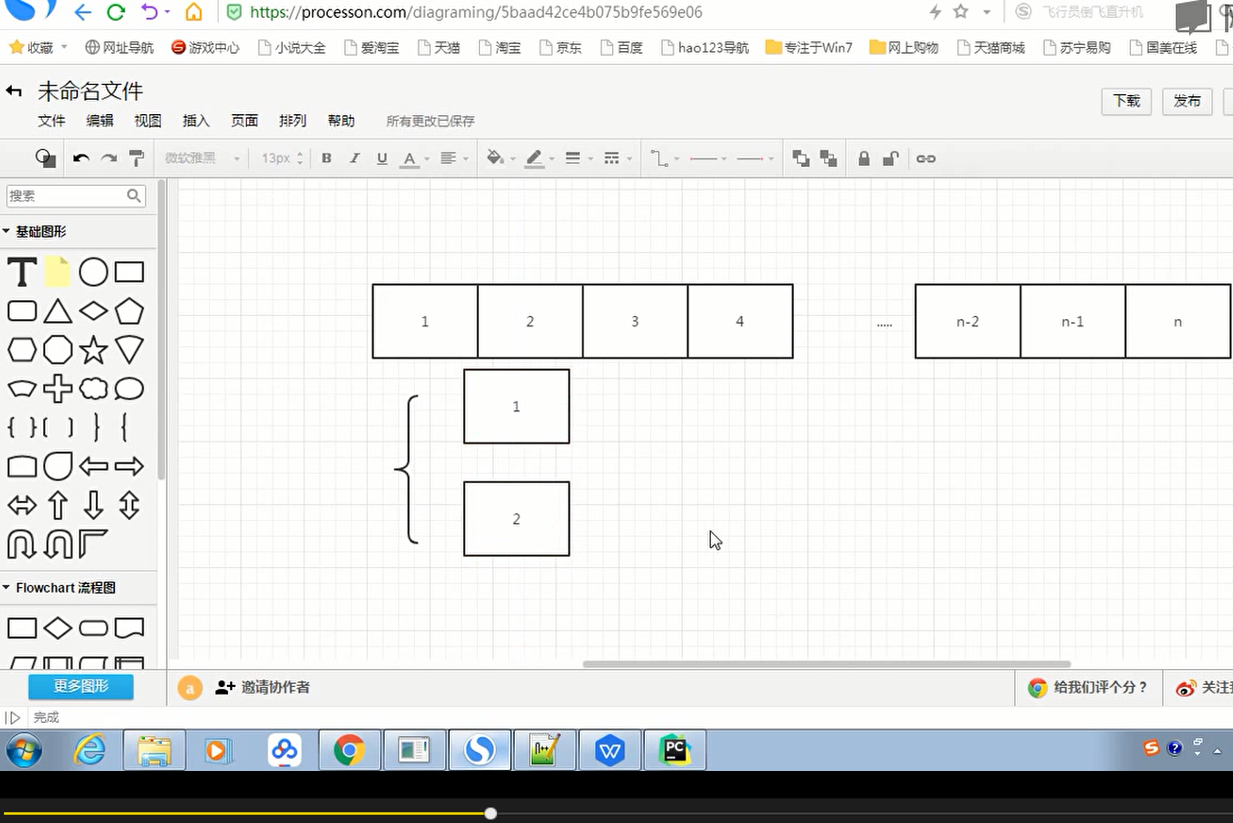Viewport: 1233px width, 823px height.
Task: Click the undo arrow in the toolbar
Action: coord(81,159)
